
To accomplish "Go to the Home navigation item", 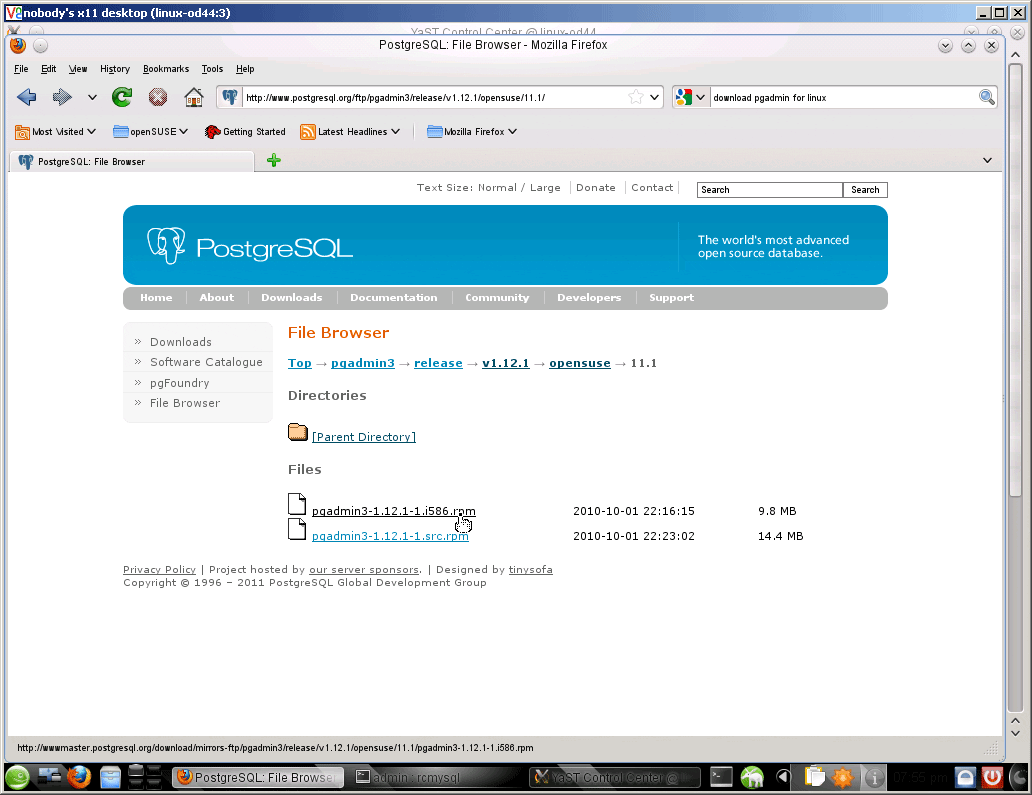I will (x=156, y=297).
